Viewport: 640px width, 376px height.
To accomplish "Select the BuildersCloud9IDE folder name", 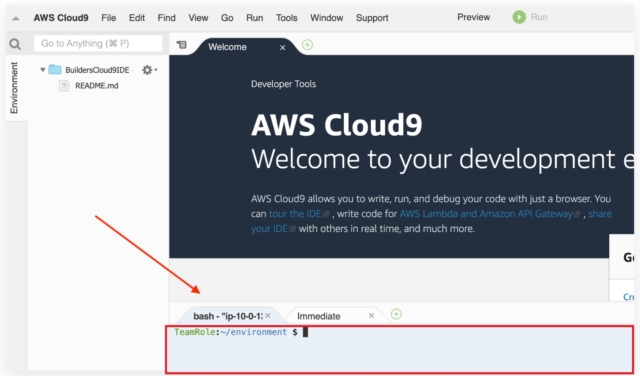I will pyautogui.click(x=97, y=70).
